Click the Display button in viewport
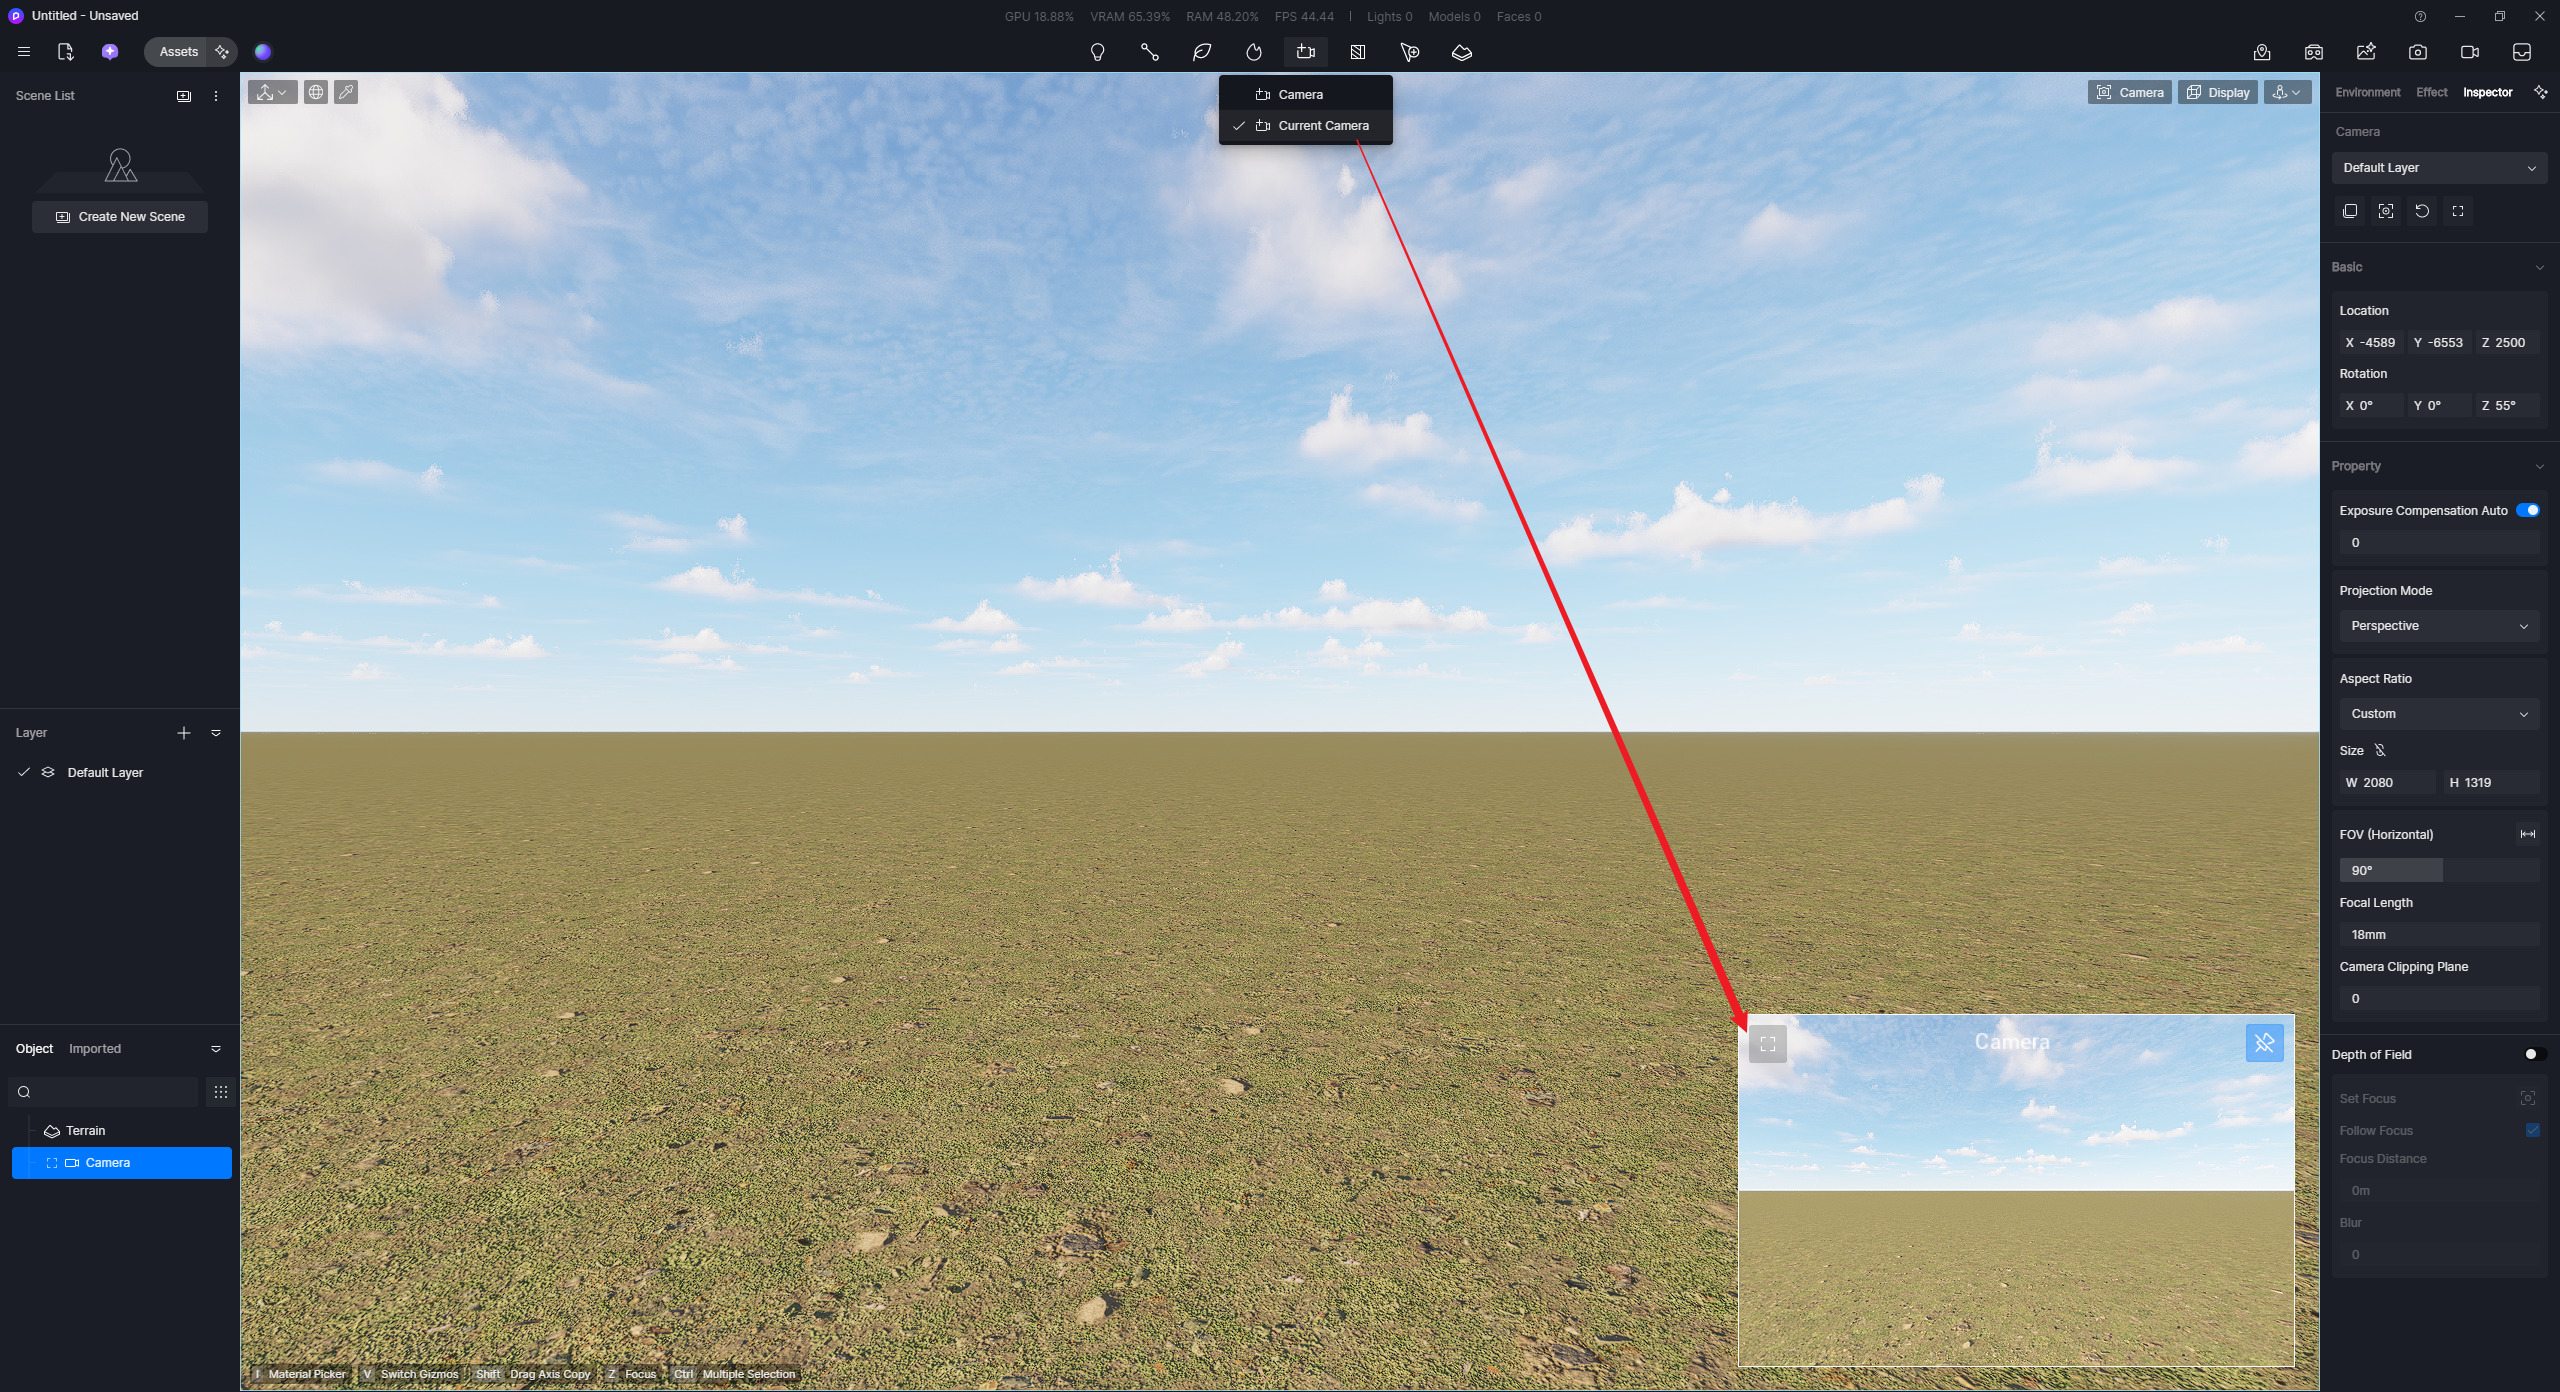 click(x=2217, y=92)
